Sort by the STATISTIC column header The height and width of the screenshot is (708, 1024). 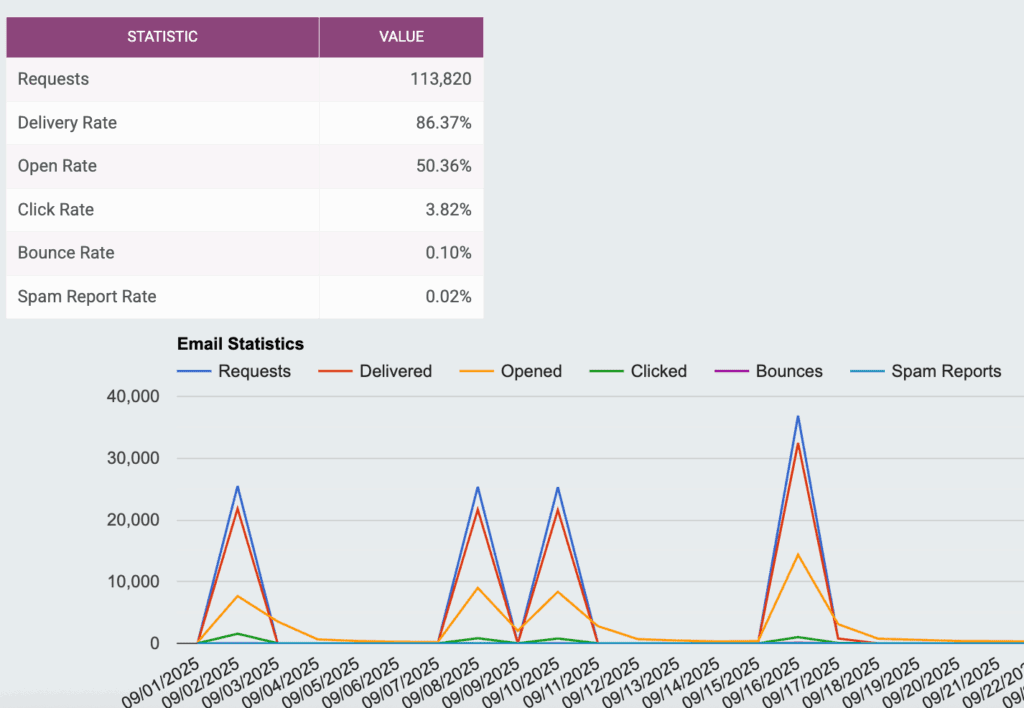(x=162, y=37)
